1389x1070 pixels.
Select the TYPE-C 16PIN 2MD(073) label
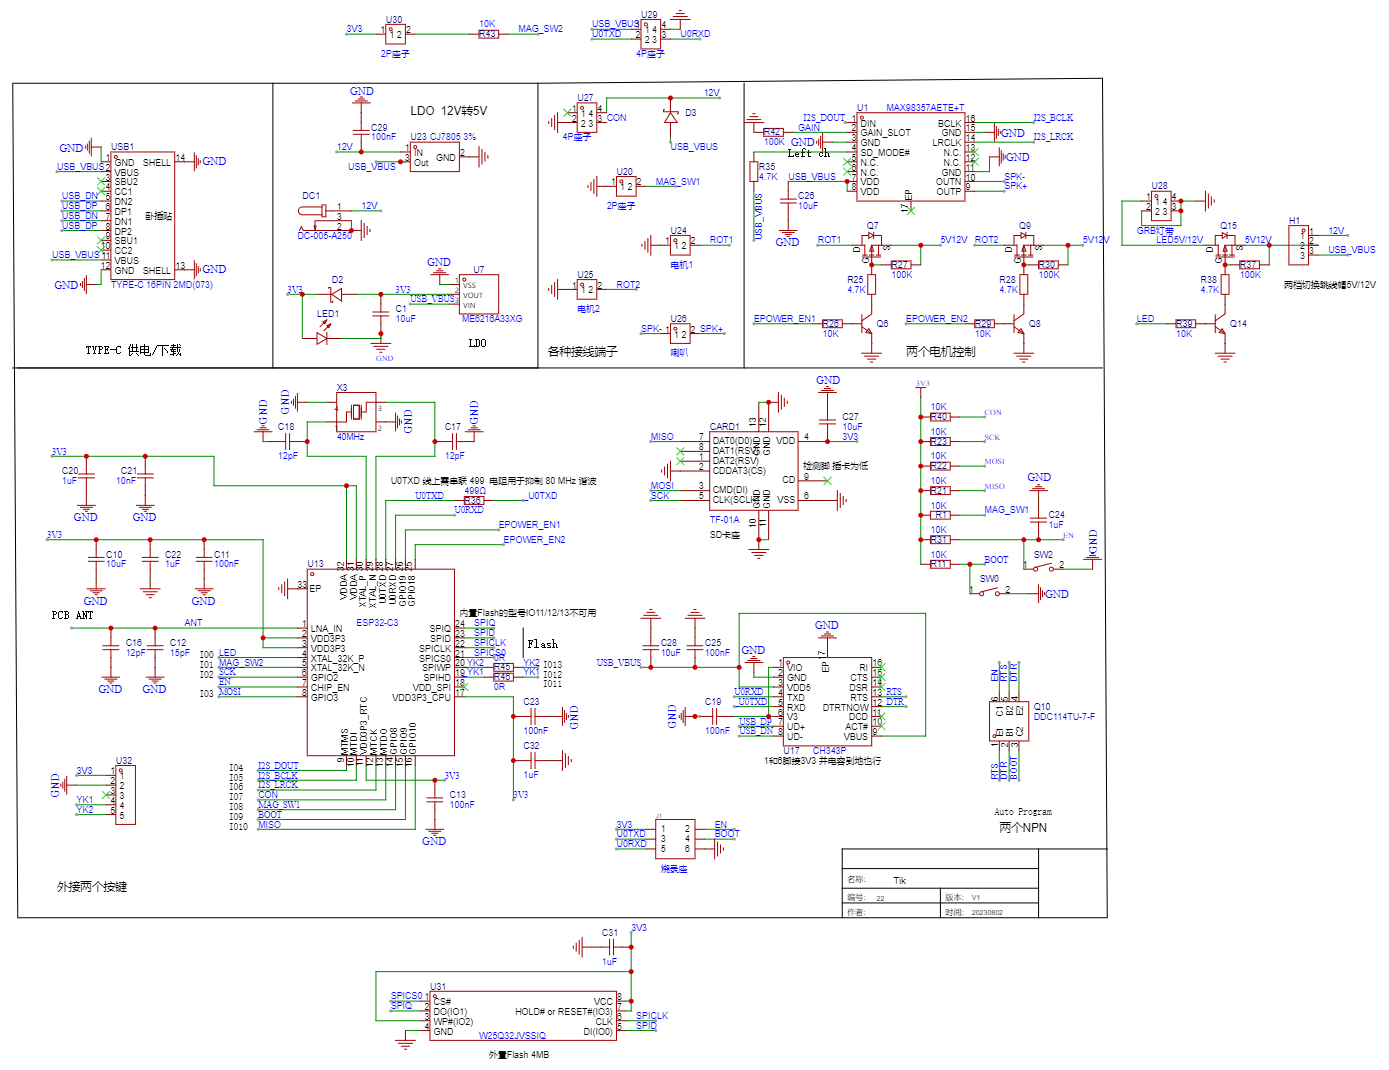pyautogui.click(x=161, y=285)
